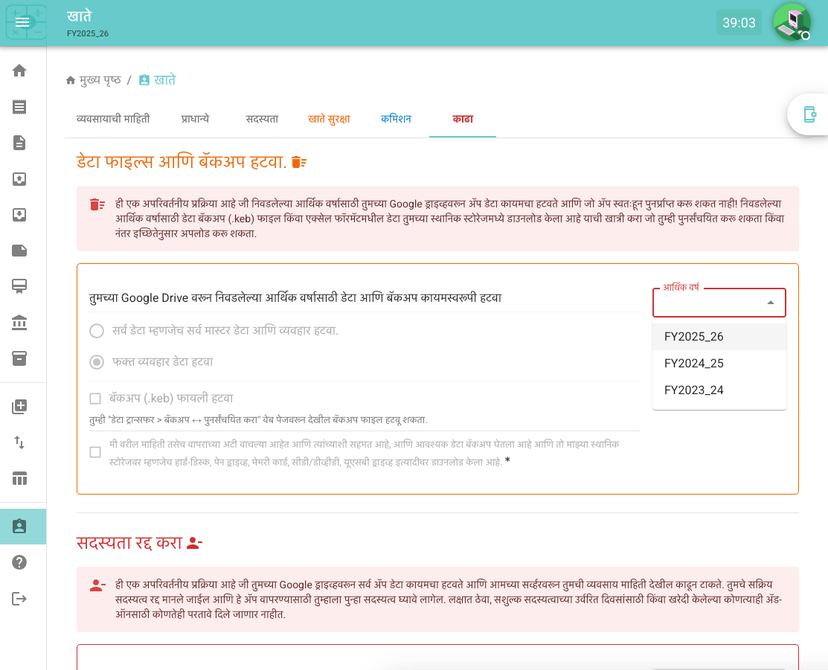Tick the 'बॅकअप (.keb) फायली हटवा' checkbox
This screenshot has width=828, height=670.
[x=96, y=398]
